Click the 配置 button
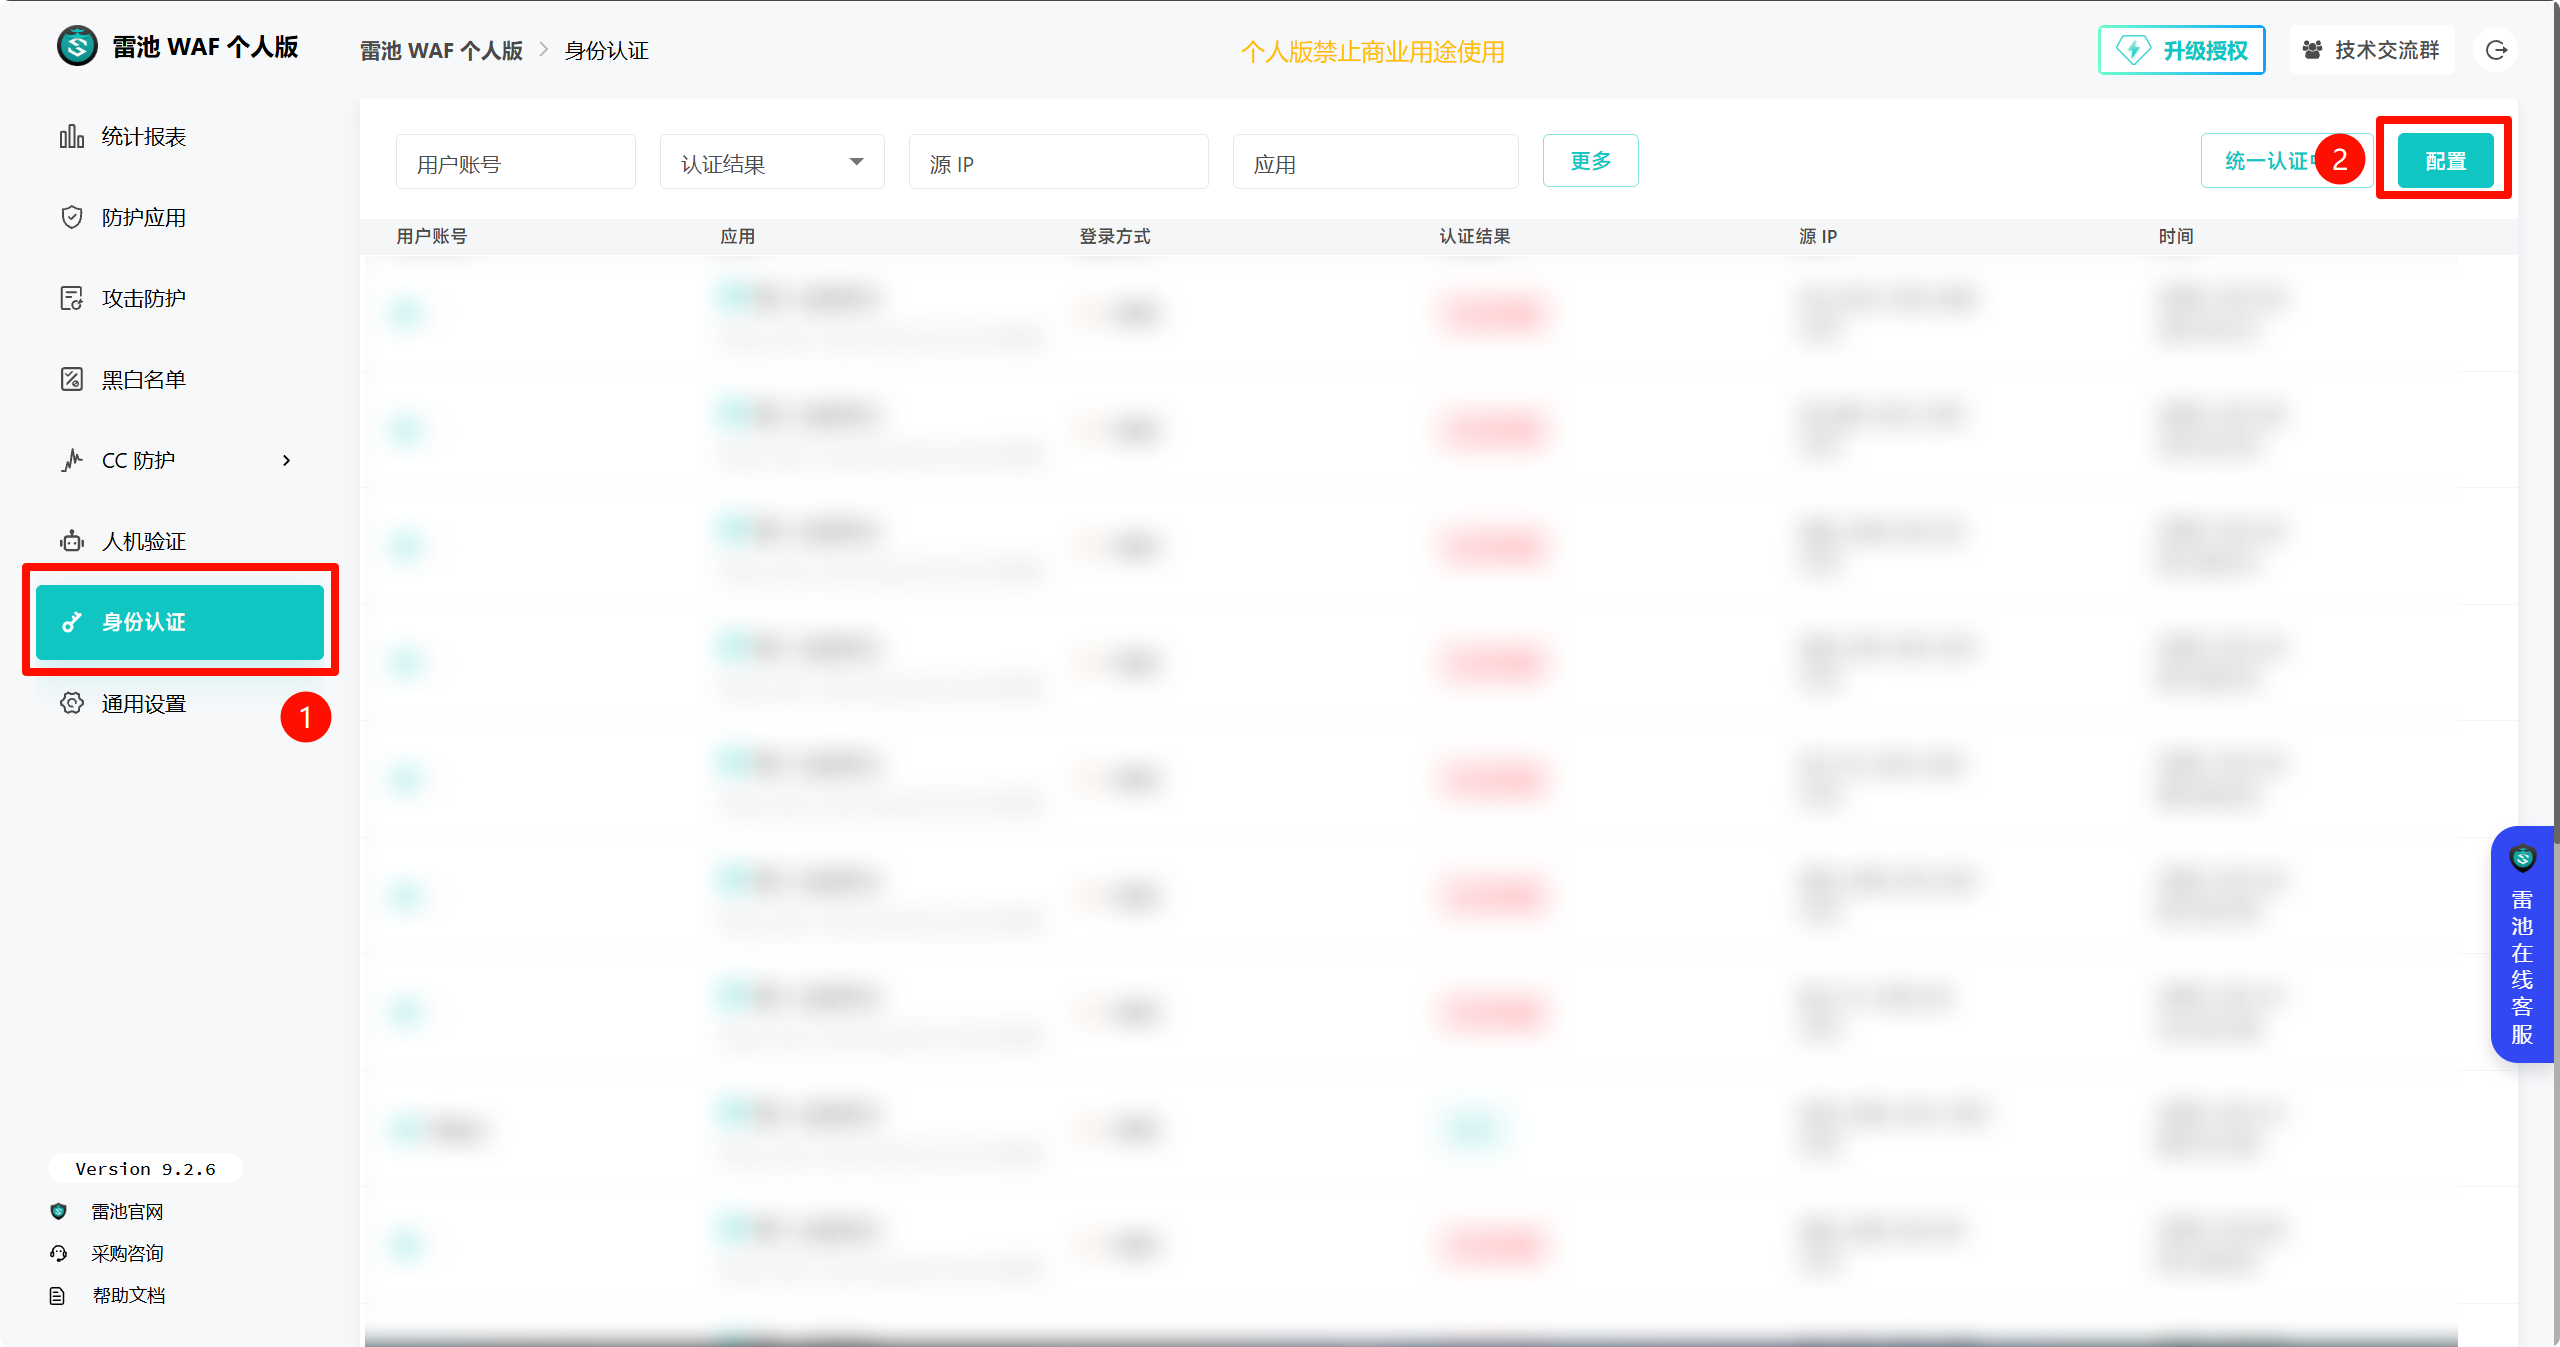Image resolution: width=2560 pixels, height=1347 pixels. pyautogui.click(x=2445, y=161)
